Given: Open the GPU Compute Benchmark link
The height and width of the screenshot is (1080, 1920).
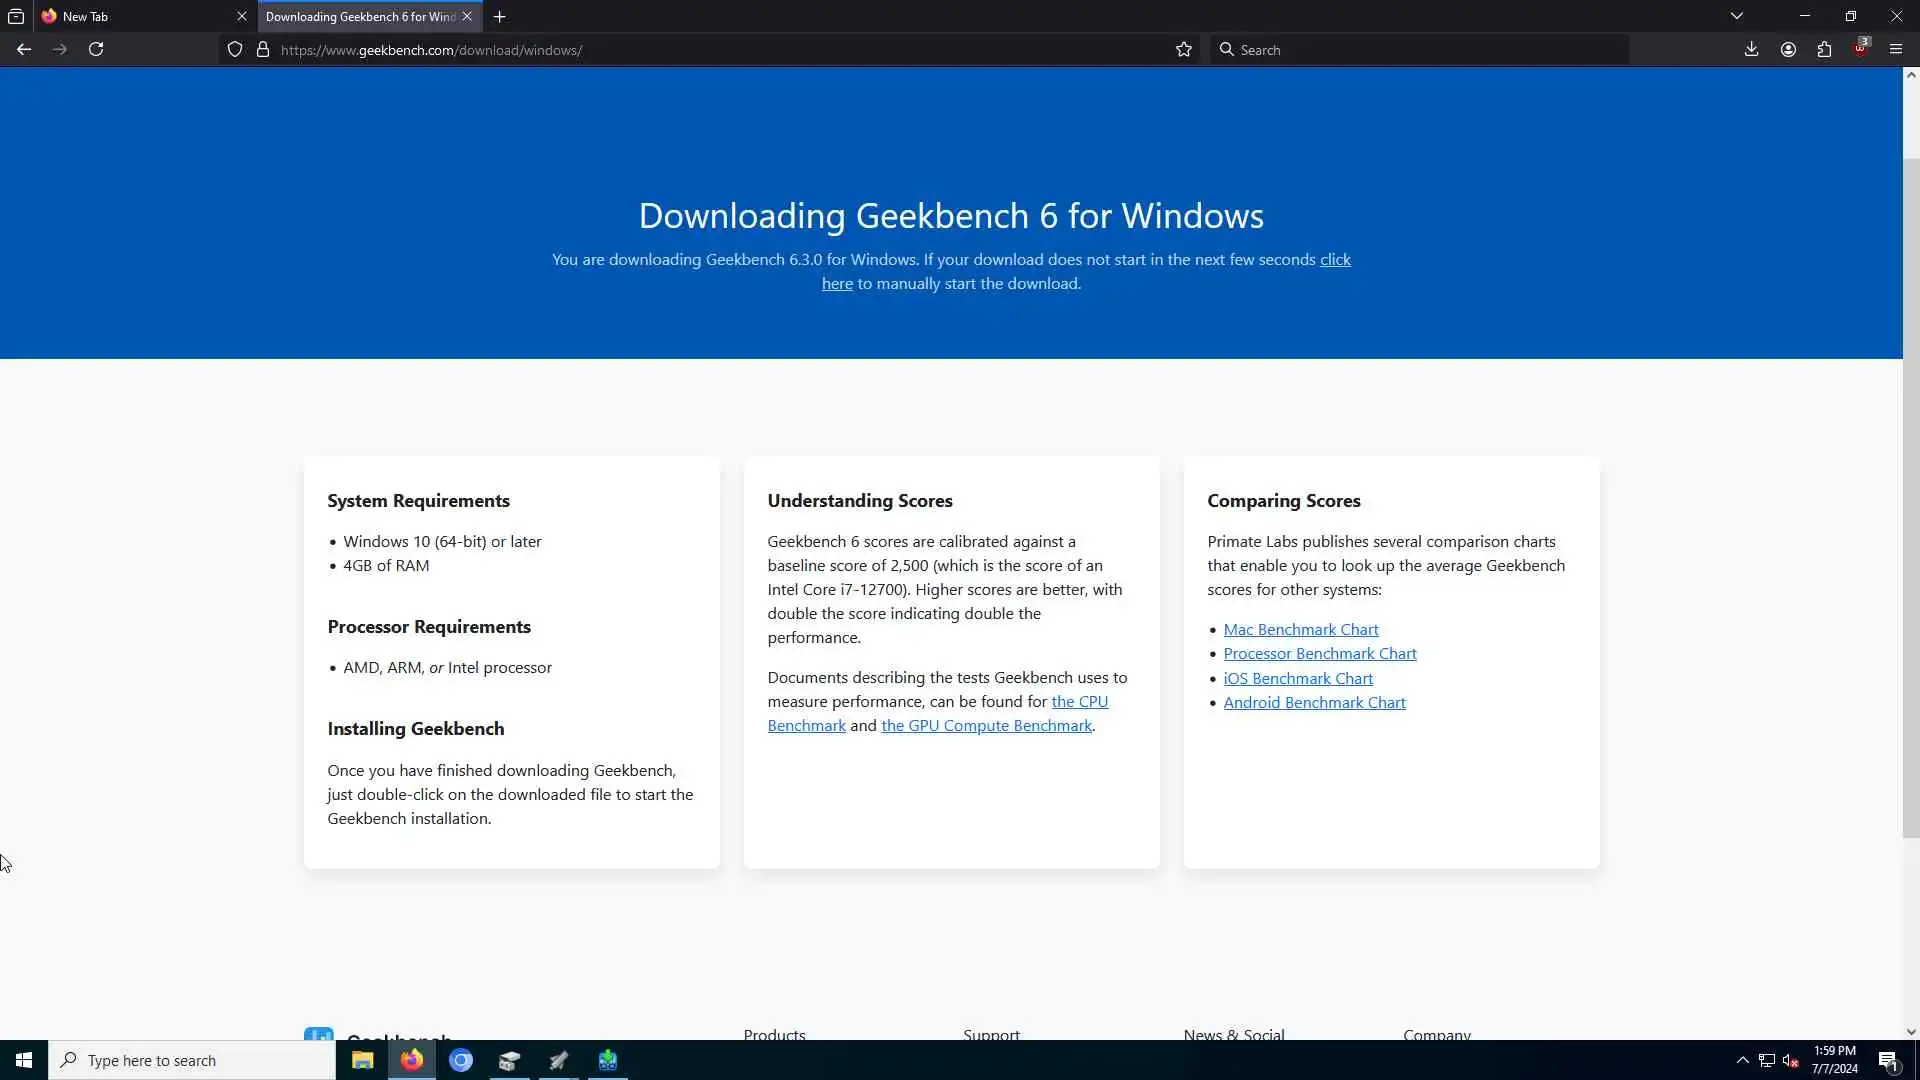Looking at the screenshot, I should tap(986, 725).
